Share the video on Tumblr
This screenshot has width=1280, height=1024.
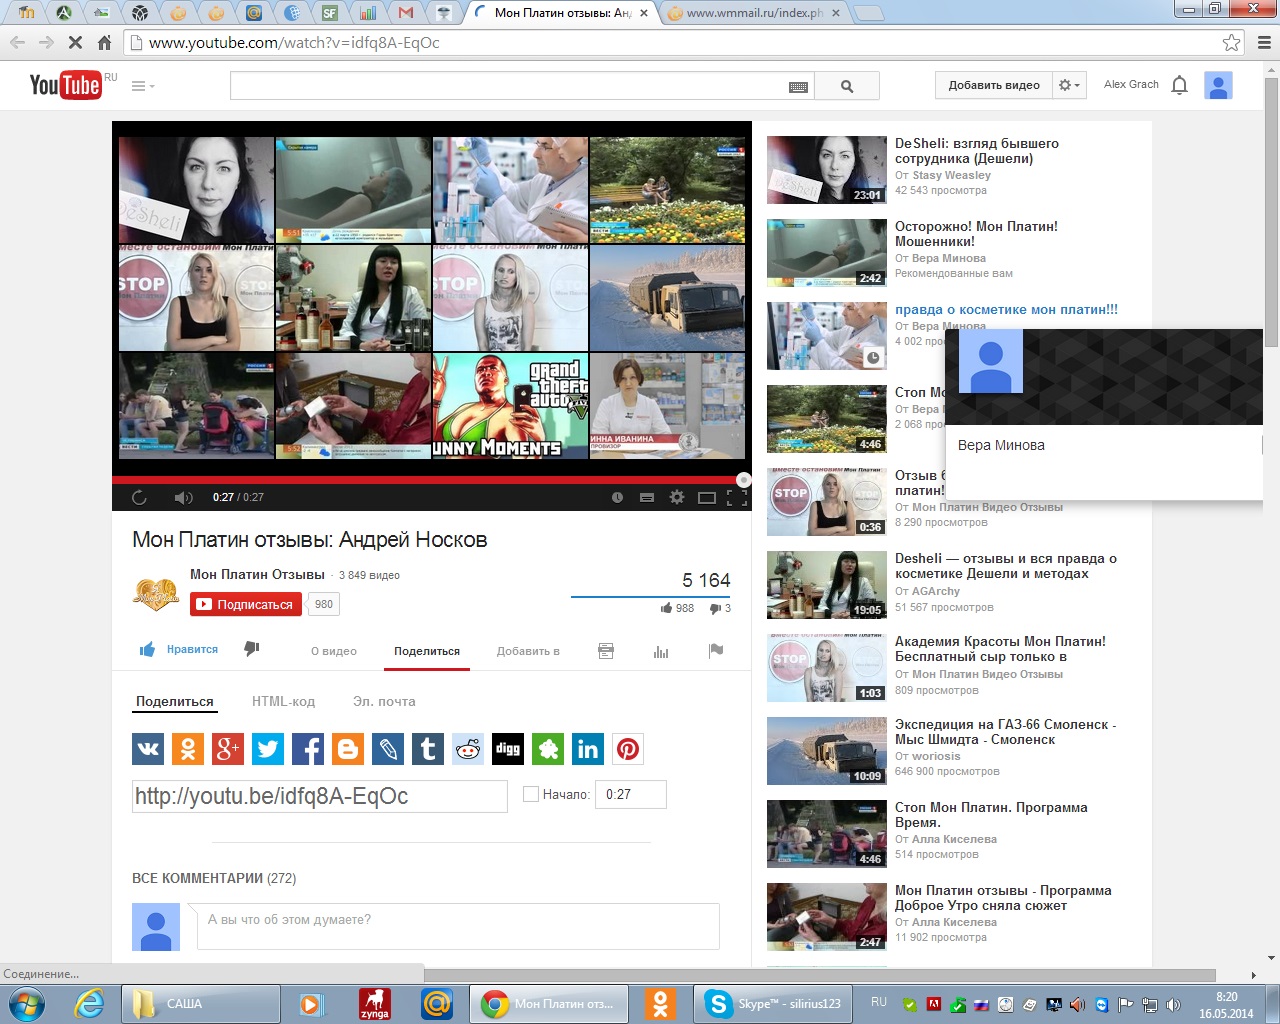click(428, 749)
